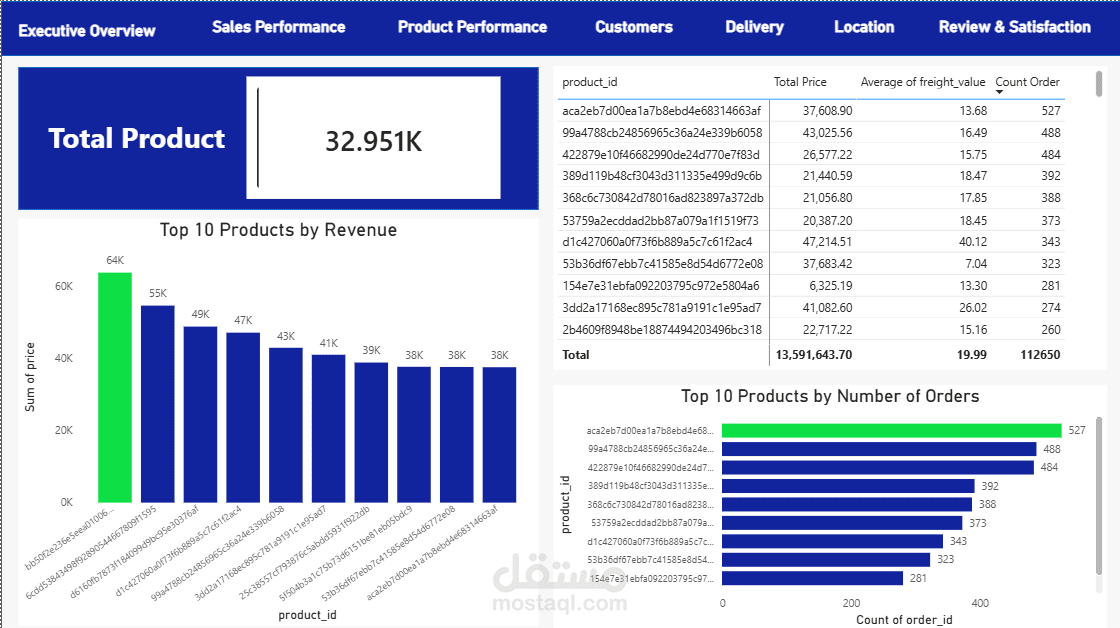Select the Delivery tab

point(754,27)
